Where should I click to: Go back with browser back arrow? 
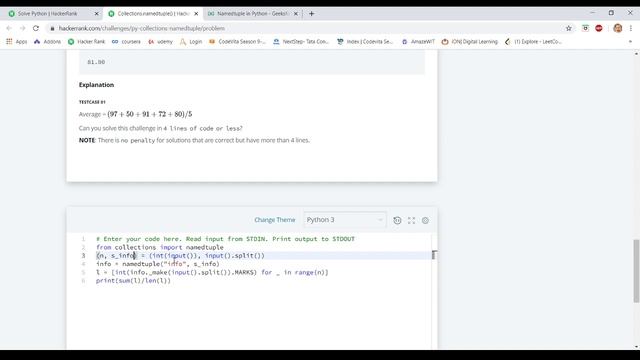click(9, 28)
